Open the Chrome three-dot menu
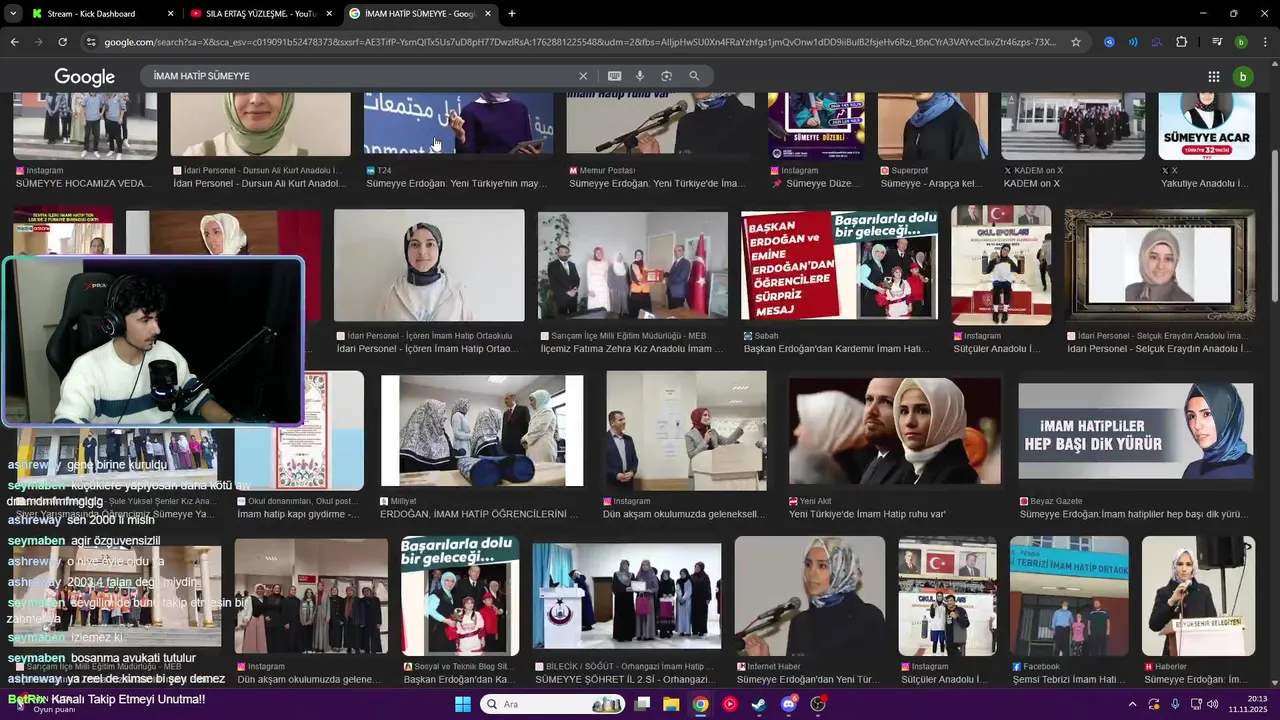The image size is (1280, 720). click(1266, 42)
